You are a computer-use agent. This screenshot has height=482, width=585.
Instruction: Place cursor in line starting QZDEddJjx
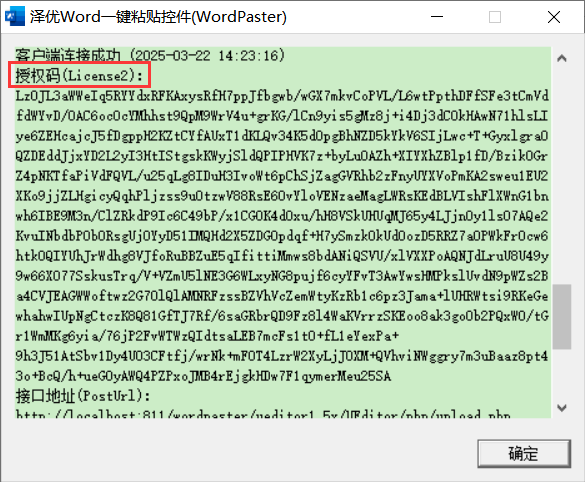[282, 156]
